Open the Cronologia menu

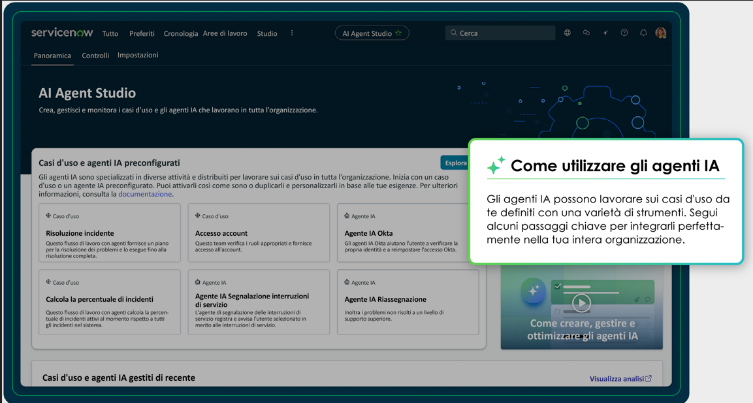coord(181,34)
